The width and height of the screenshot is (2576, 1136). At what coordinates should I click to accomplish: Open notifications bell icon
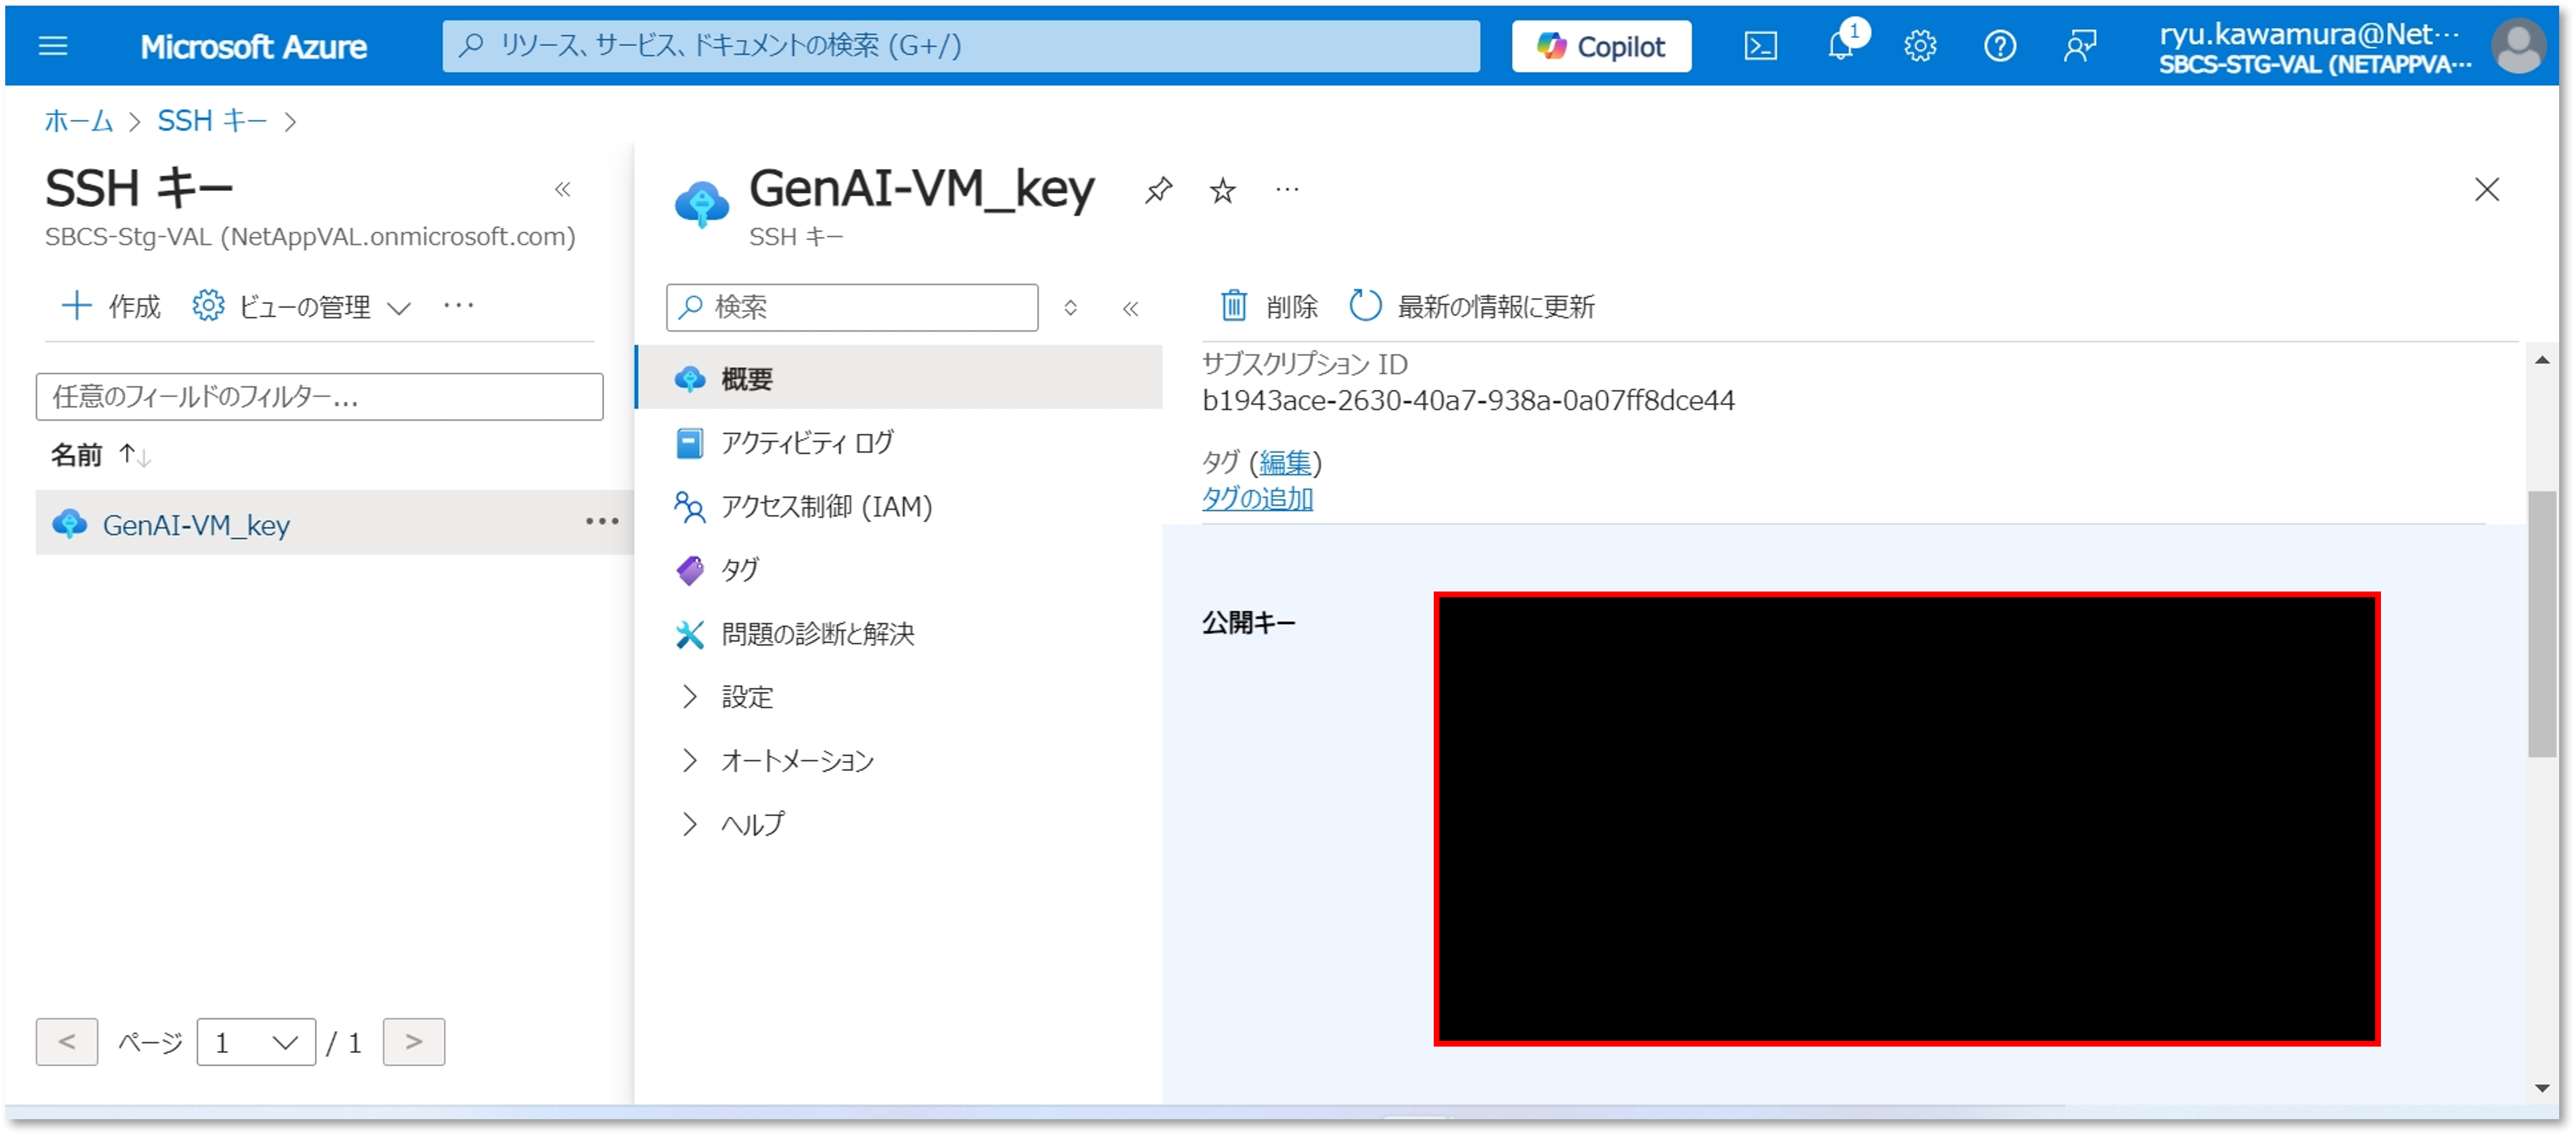pos(1841,46)
